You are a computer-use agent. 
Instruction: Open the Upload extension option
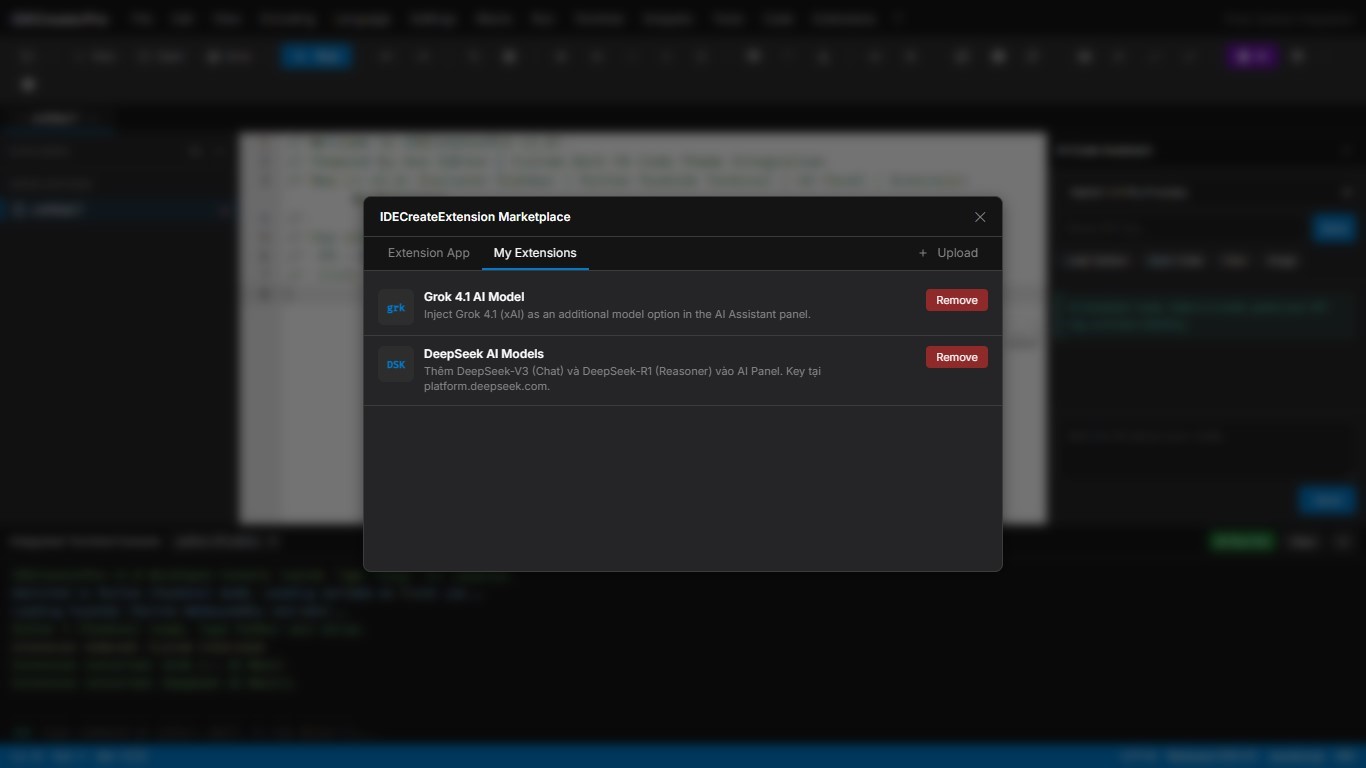(948, 253)
